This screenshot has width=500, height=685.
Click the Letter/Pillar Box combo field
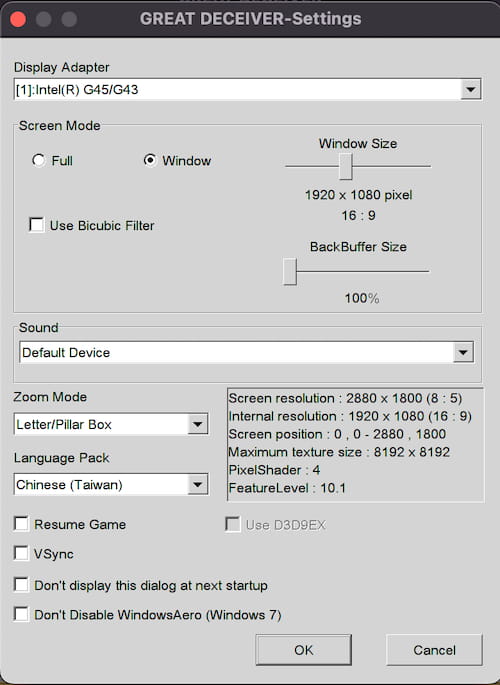tap(111, 424)
